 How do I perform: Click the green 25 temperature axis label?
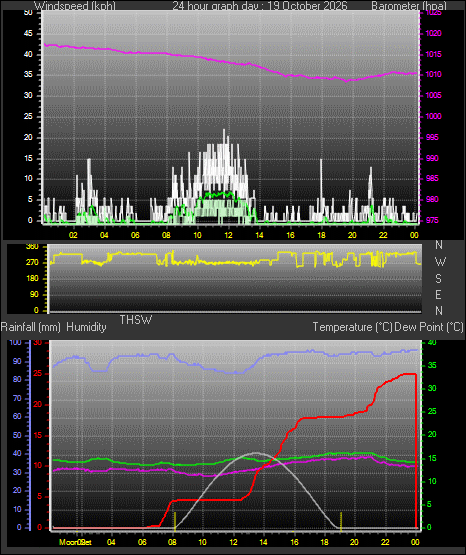(x=432, y=412)
